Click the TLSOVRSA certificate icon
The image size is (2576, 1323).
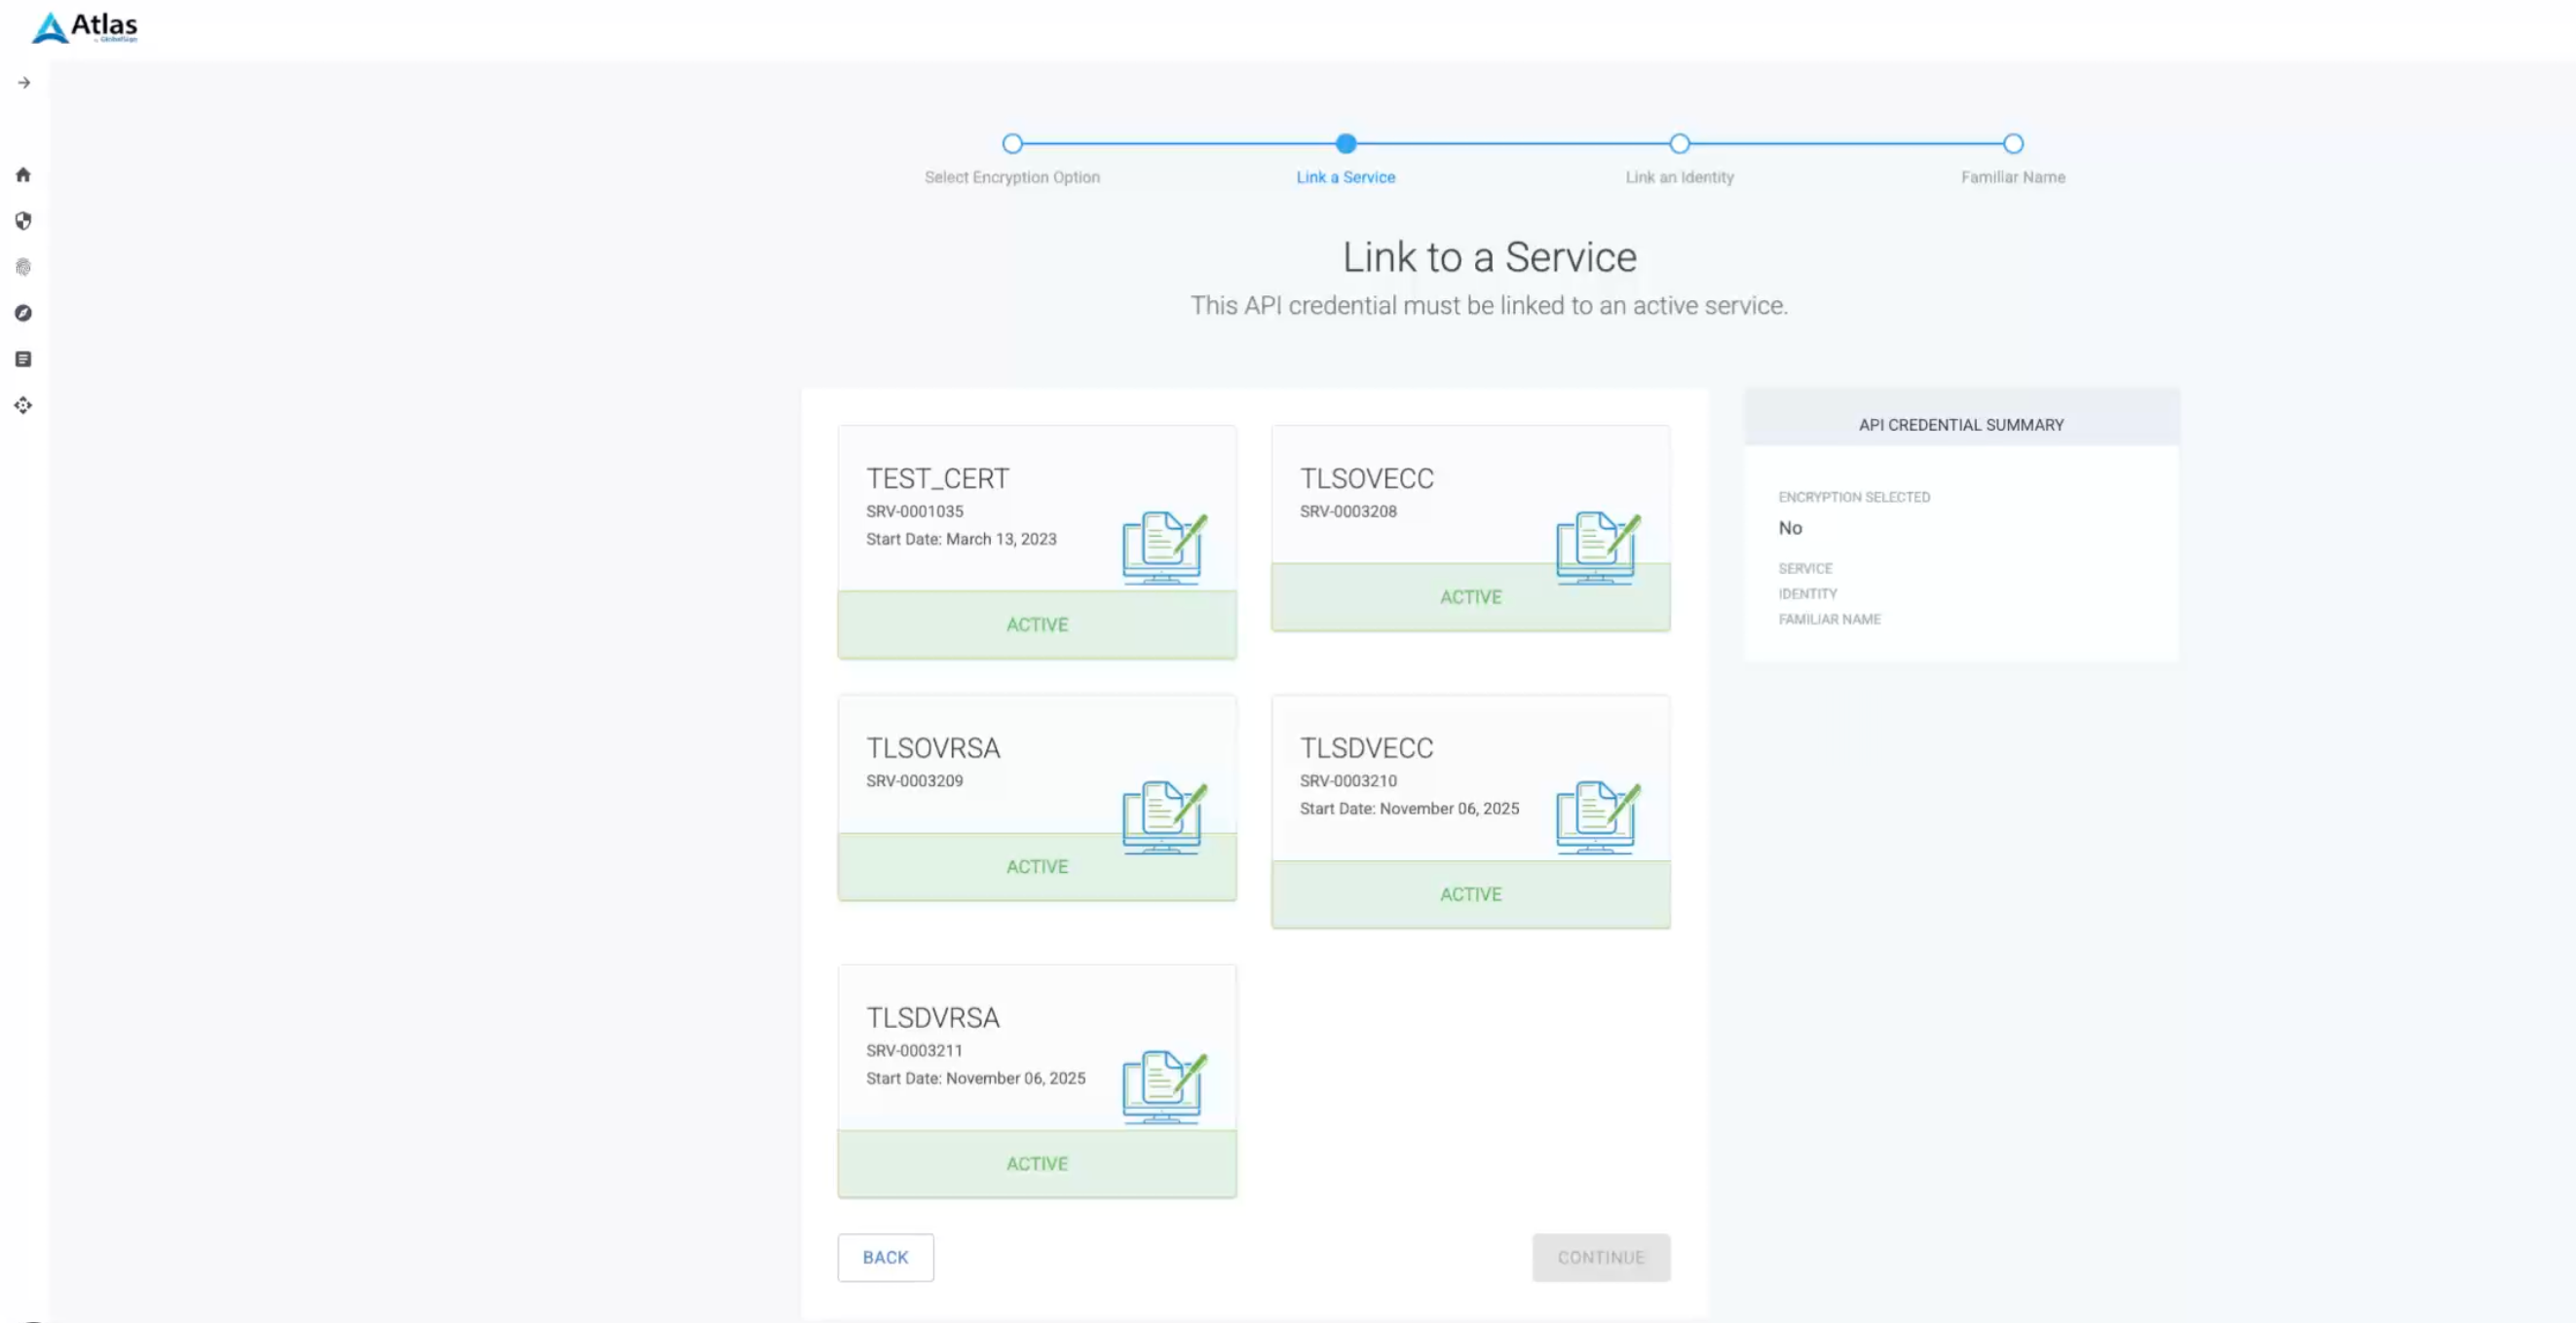pos(1164,817)
